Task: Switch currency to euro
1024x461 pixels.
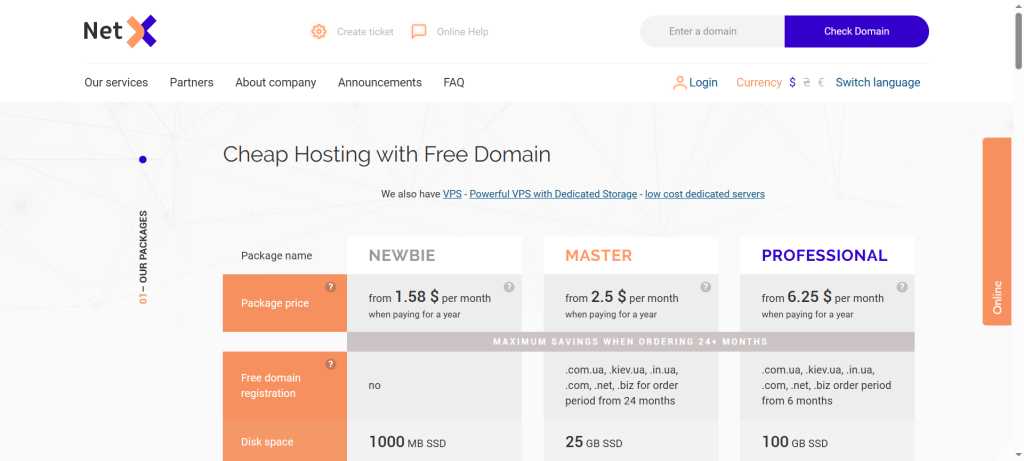Action: click(821, 83)
